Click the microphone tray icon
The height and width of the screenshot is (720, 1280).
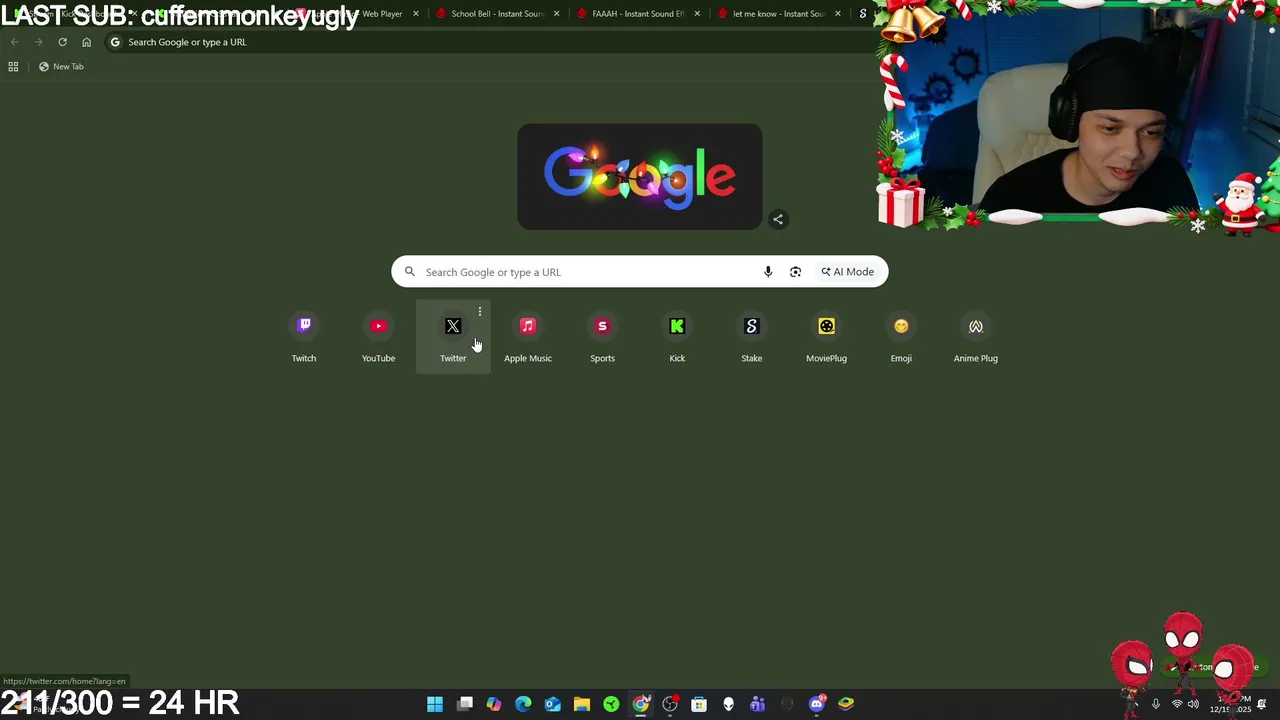coord(1156,704)
